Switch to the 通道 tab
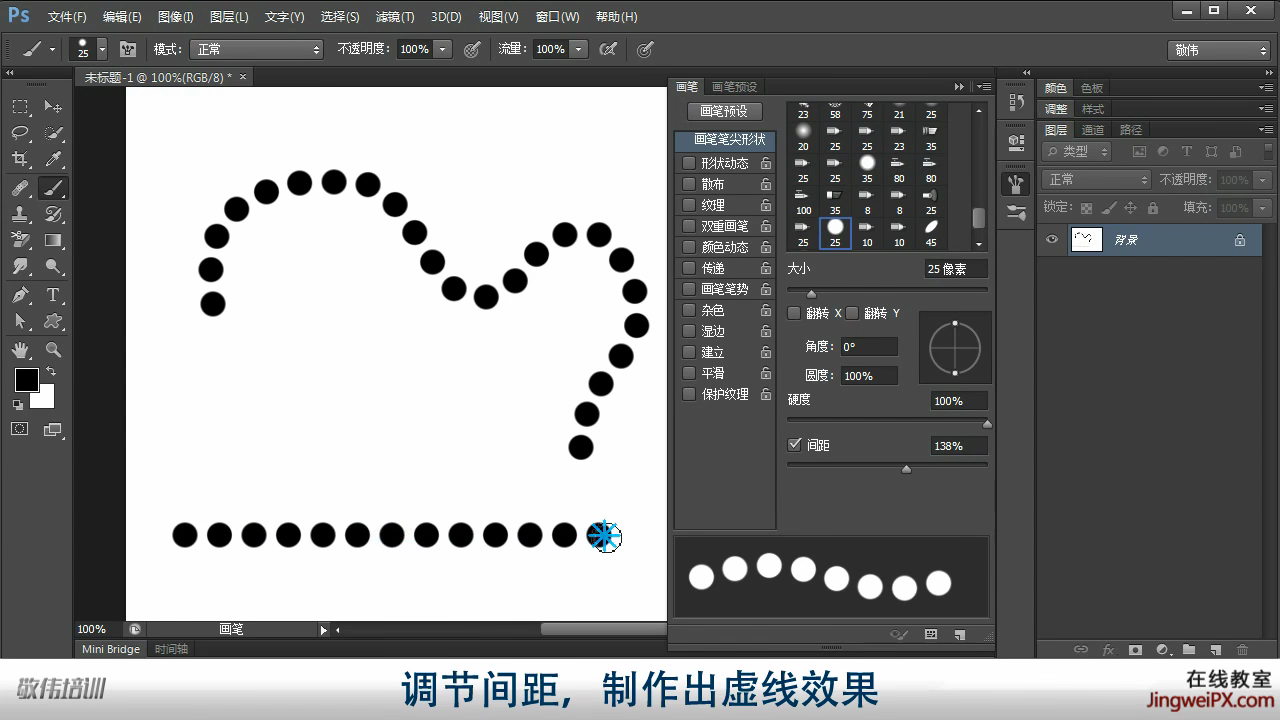The width and height of the screenshot is (1280, 720). coord(1093,130)
